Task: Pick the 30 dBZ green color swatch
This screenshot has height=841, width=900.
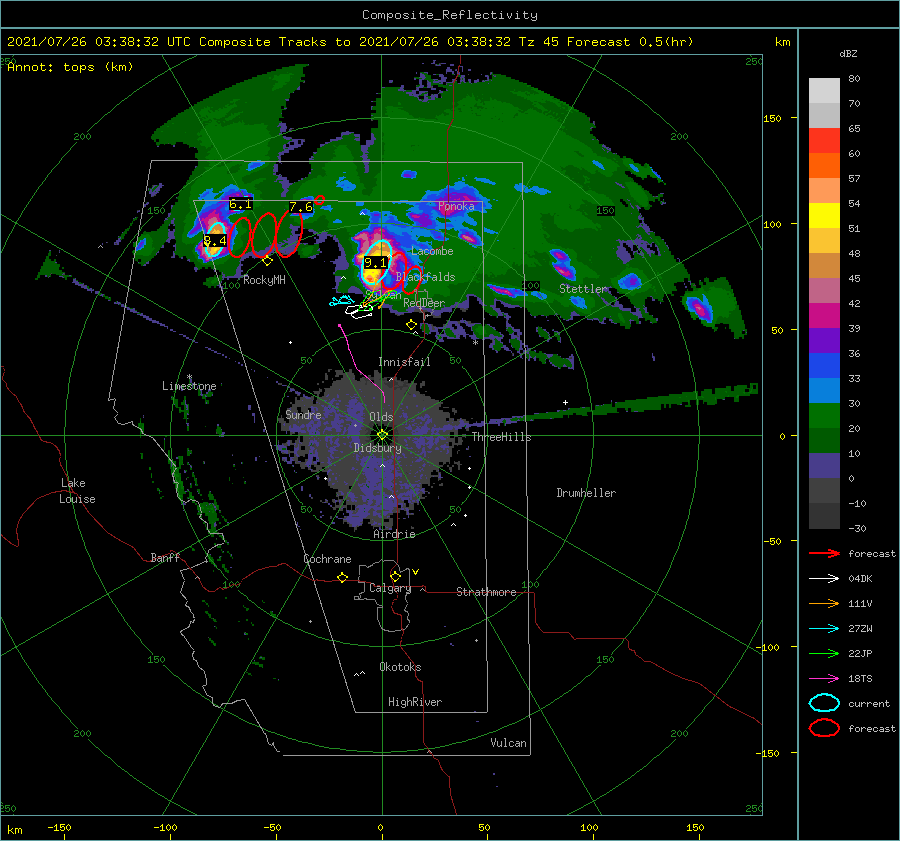Action: 824,416
